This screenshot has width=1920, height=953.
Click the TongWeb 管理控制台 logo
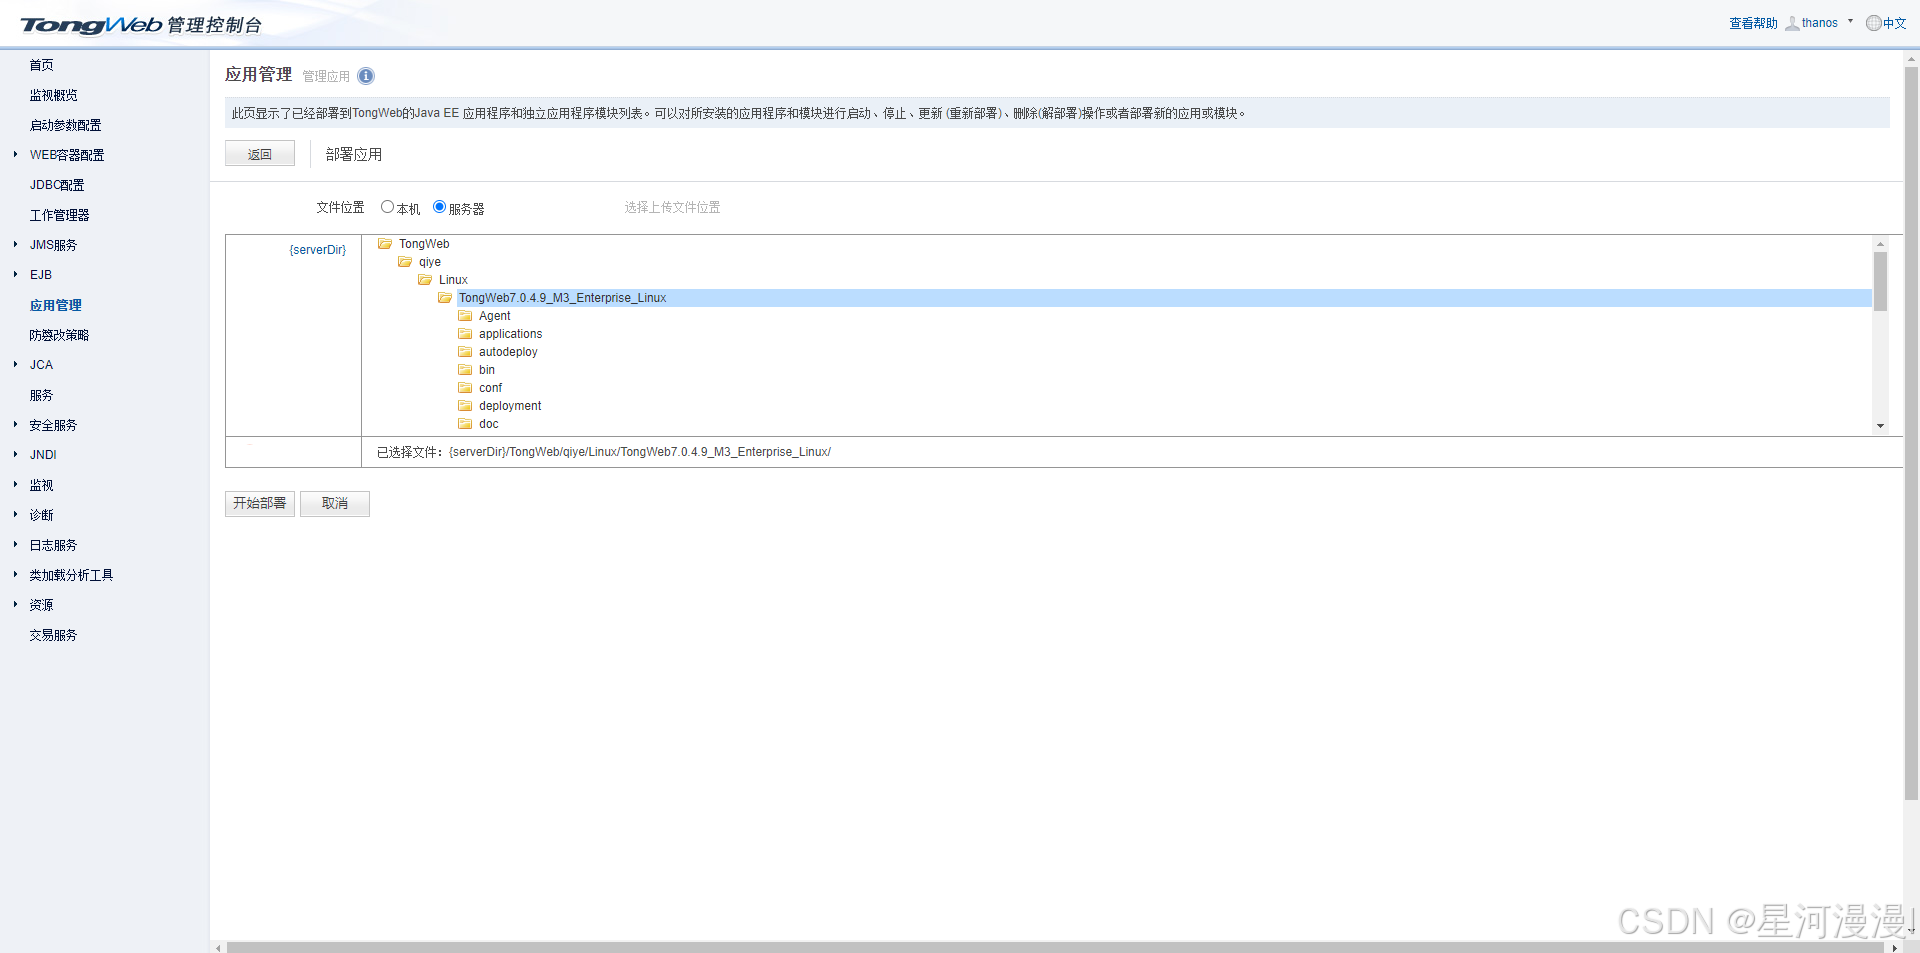click(x=141, y=25)
